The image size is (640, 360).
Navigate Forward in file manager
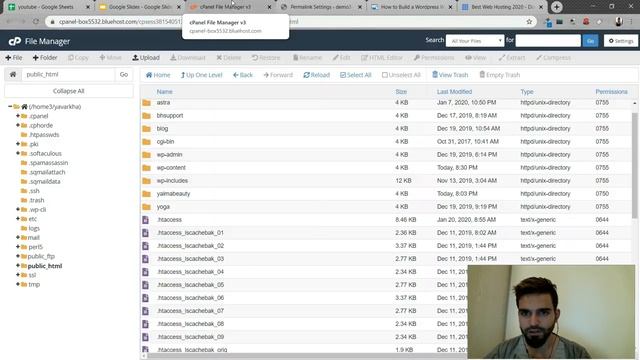(278, 75)
